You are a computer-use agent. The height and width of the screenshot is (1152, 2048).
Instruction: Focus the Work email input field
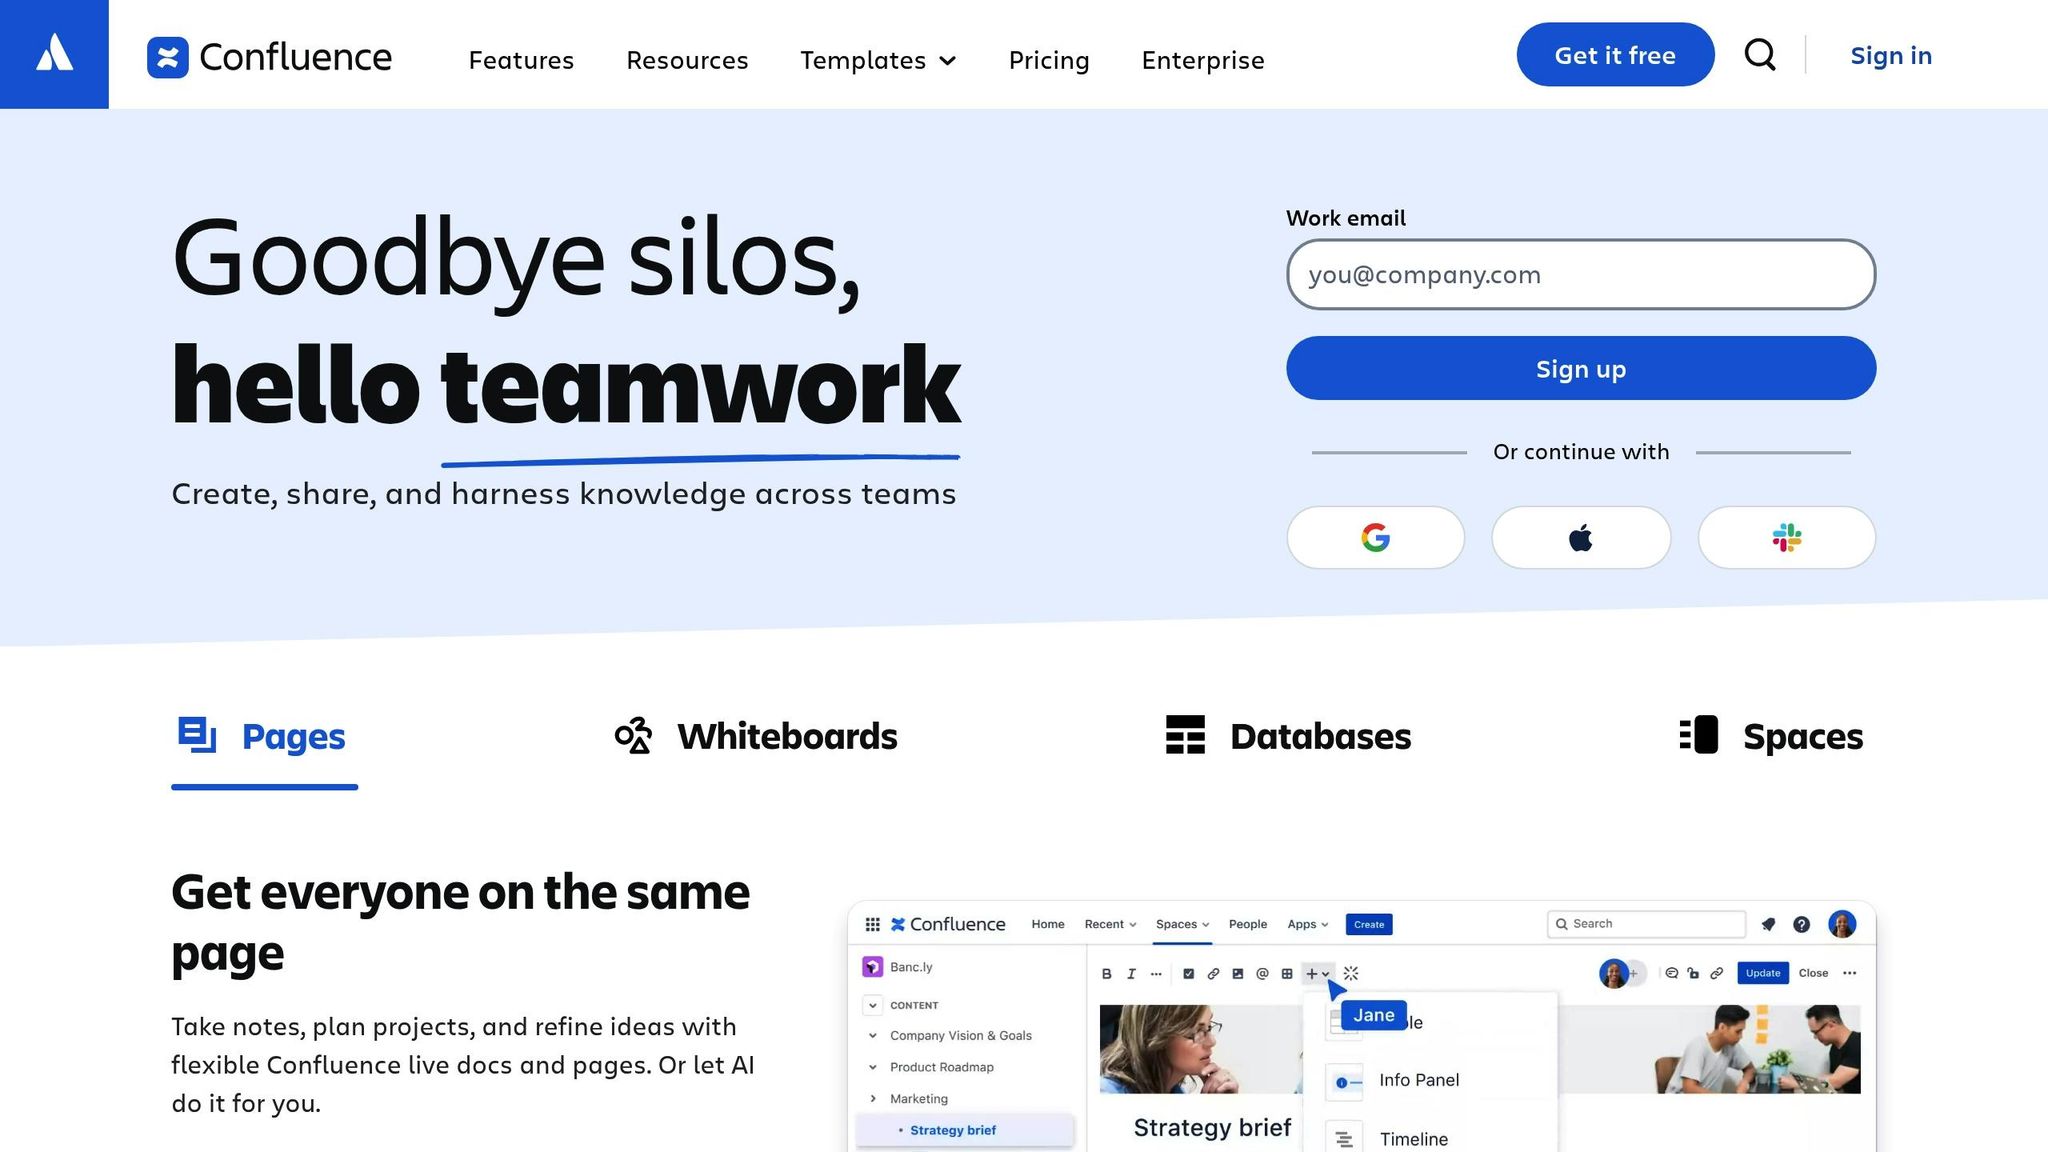tap(1580, 274)
